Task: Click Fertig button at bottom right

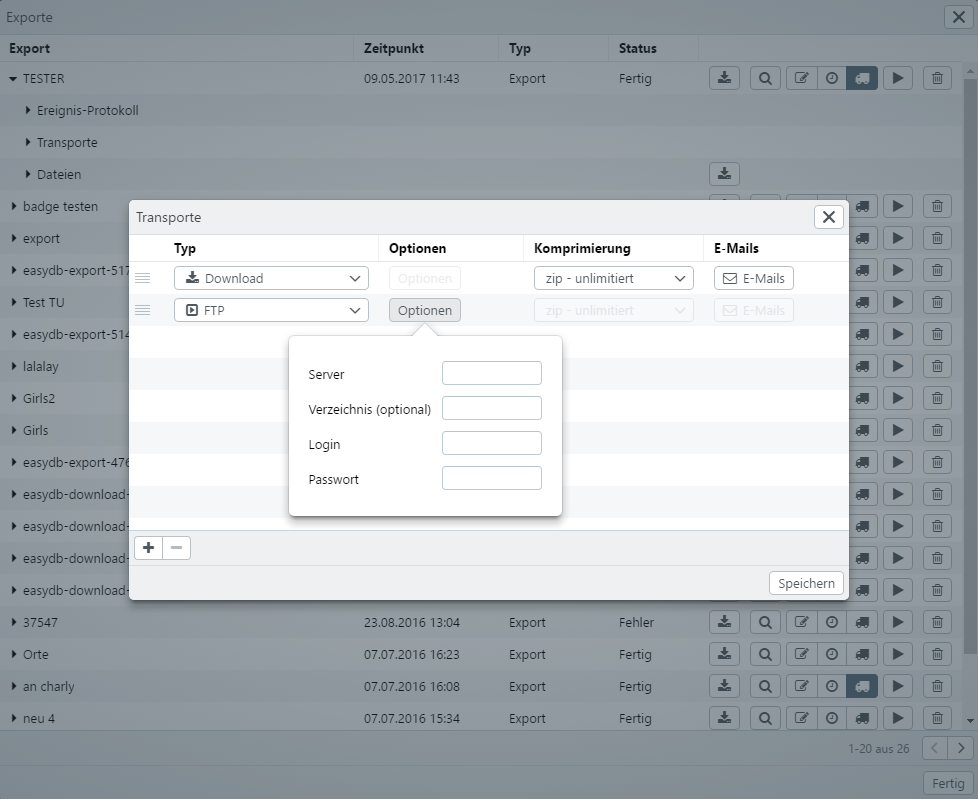Action: [x=948, y=783]
